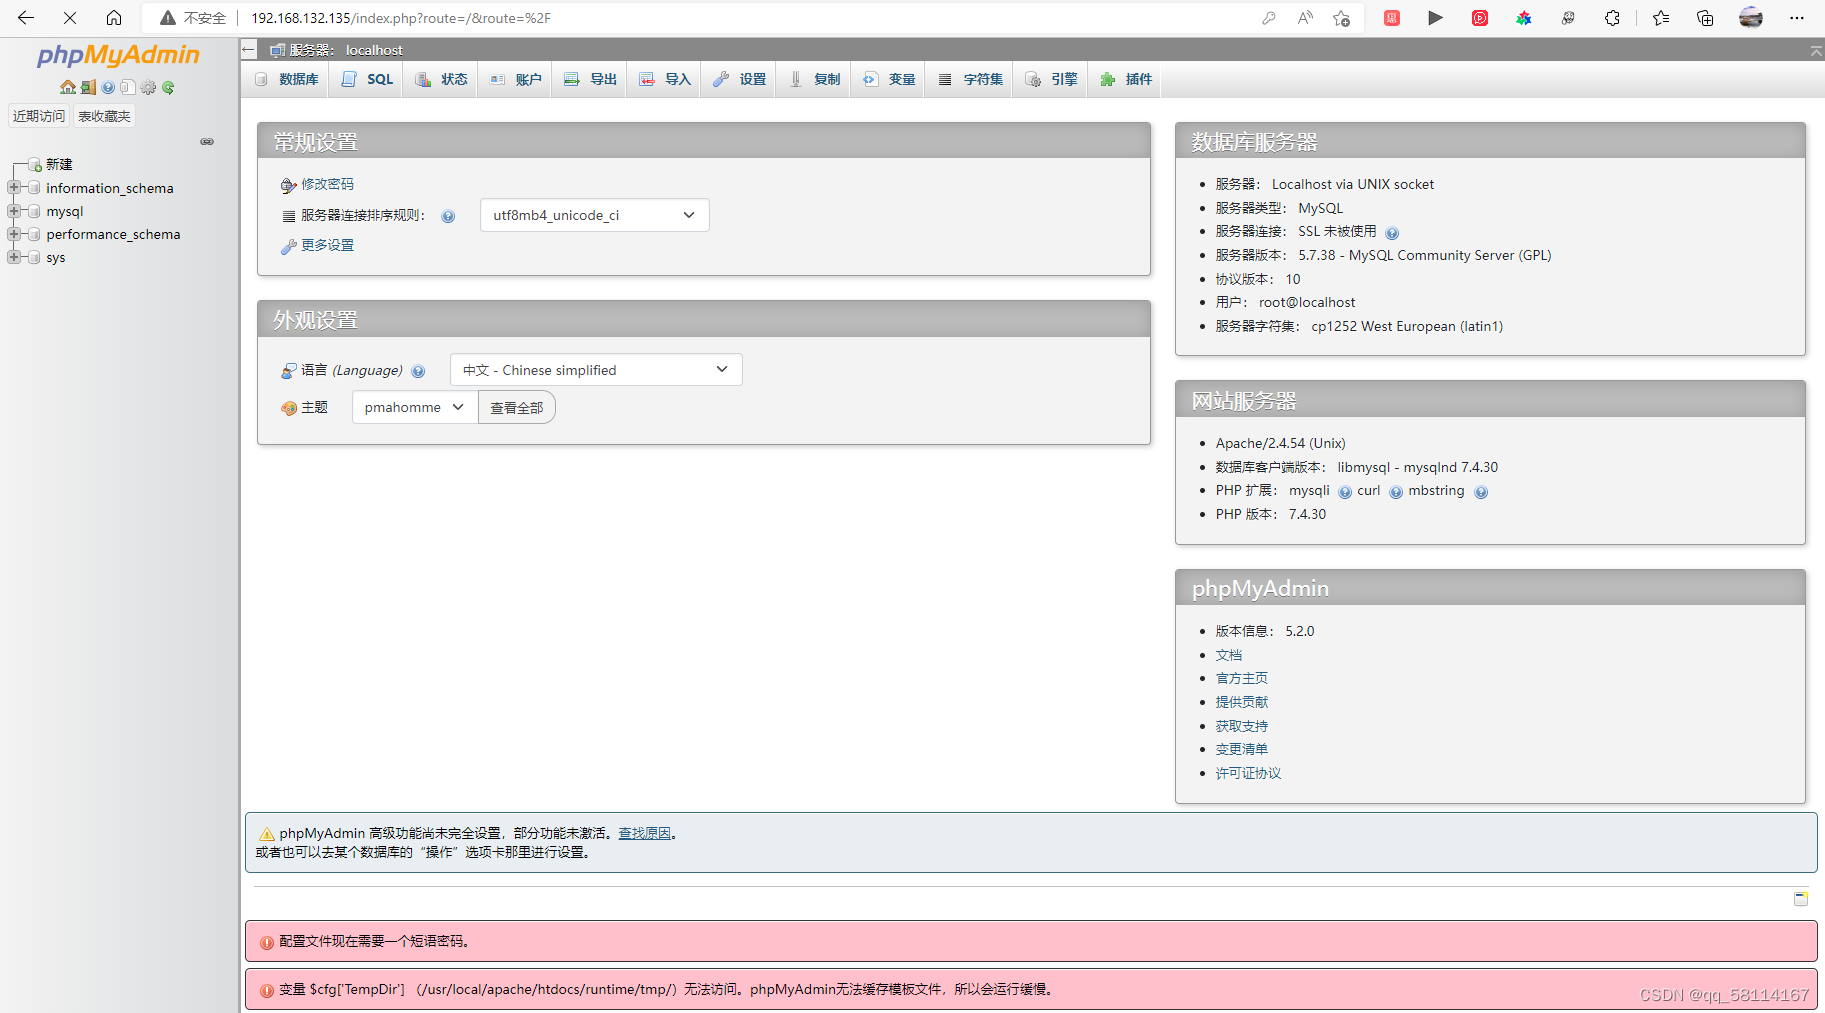Open the 字符集 tab
Image resolution: width=1825 pixels, height=1013 pixels.
click(970, 79)
